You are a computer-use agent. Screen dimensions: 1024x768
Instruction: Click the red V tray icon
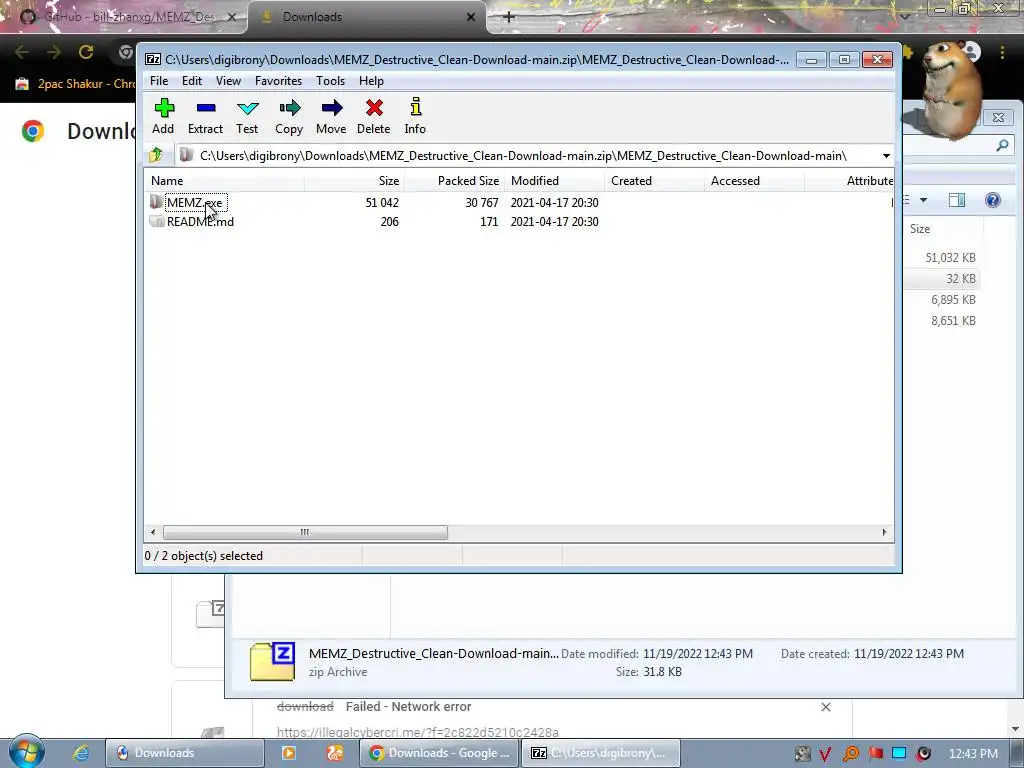coord(825,754)
